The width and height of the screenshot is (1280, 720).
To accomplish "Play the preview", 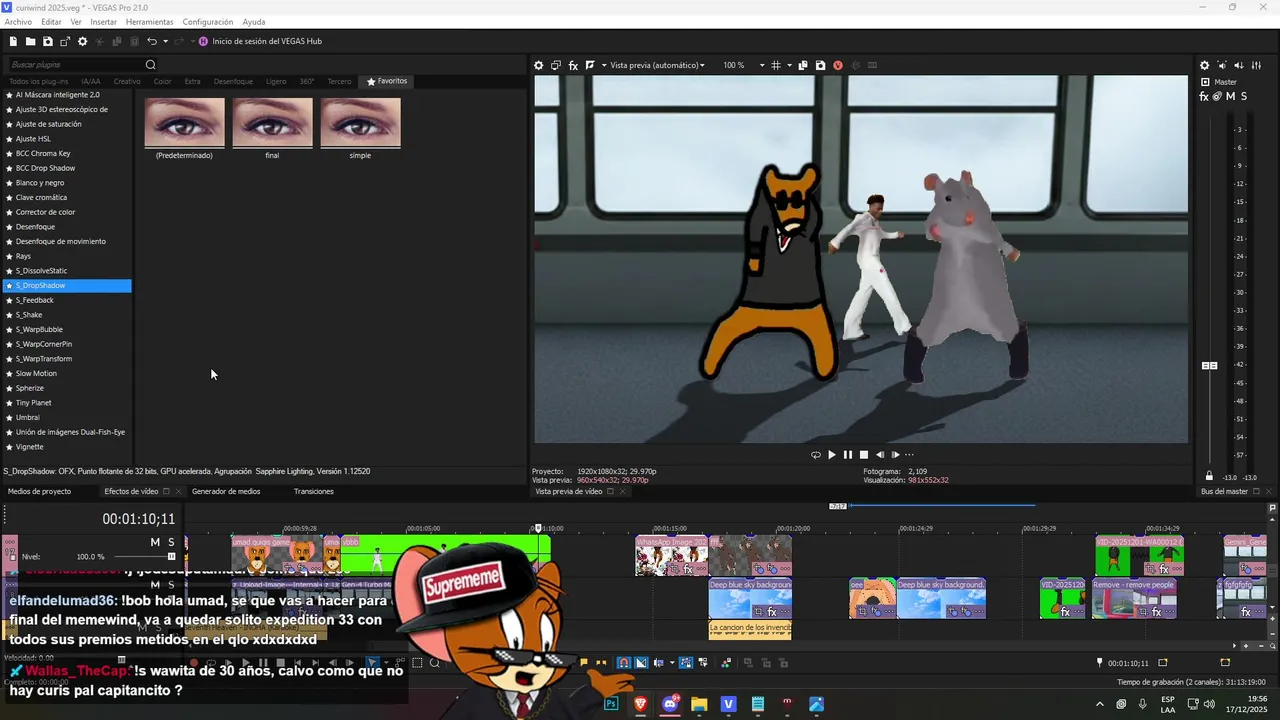I will [x=832, y=455].
